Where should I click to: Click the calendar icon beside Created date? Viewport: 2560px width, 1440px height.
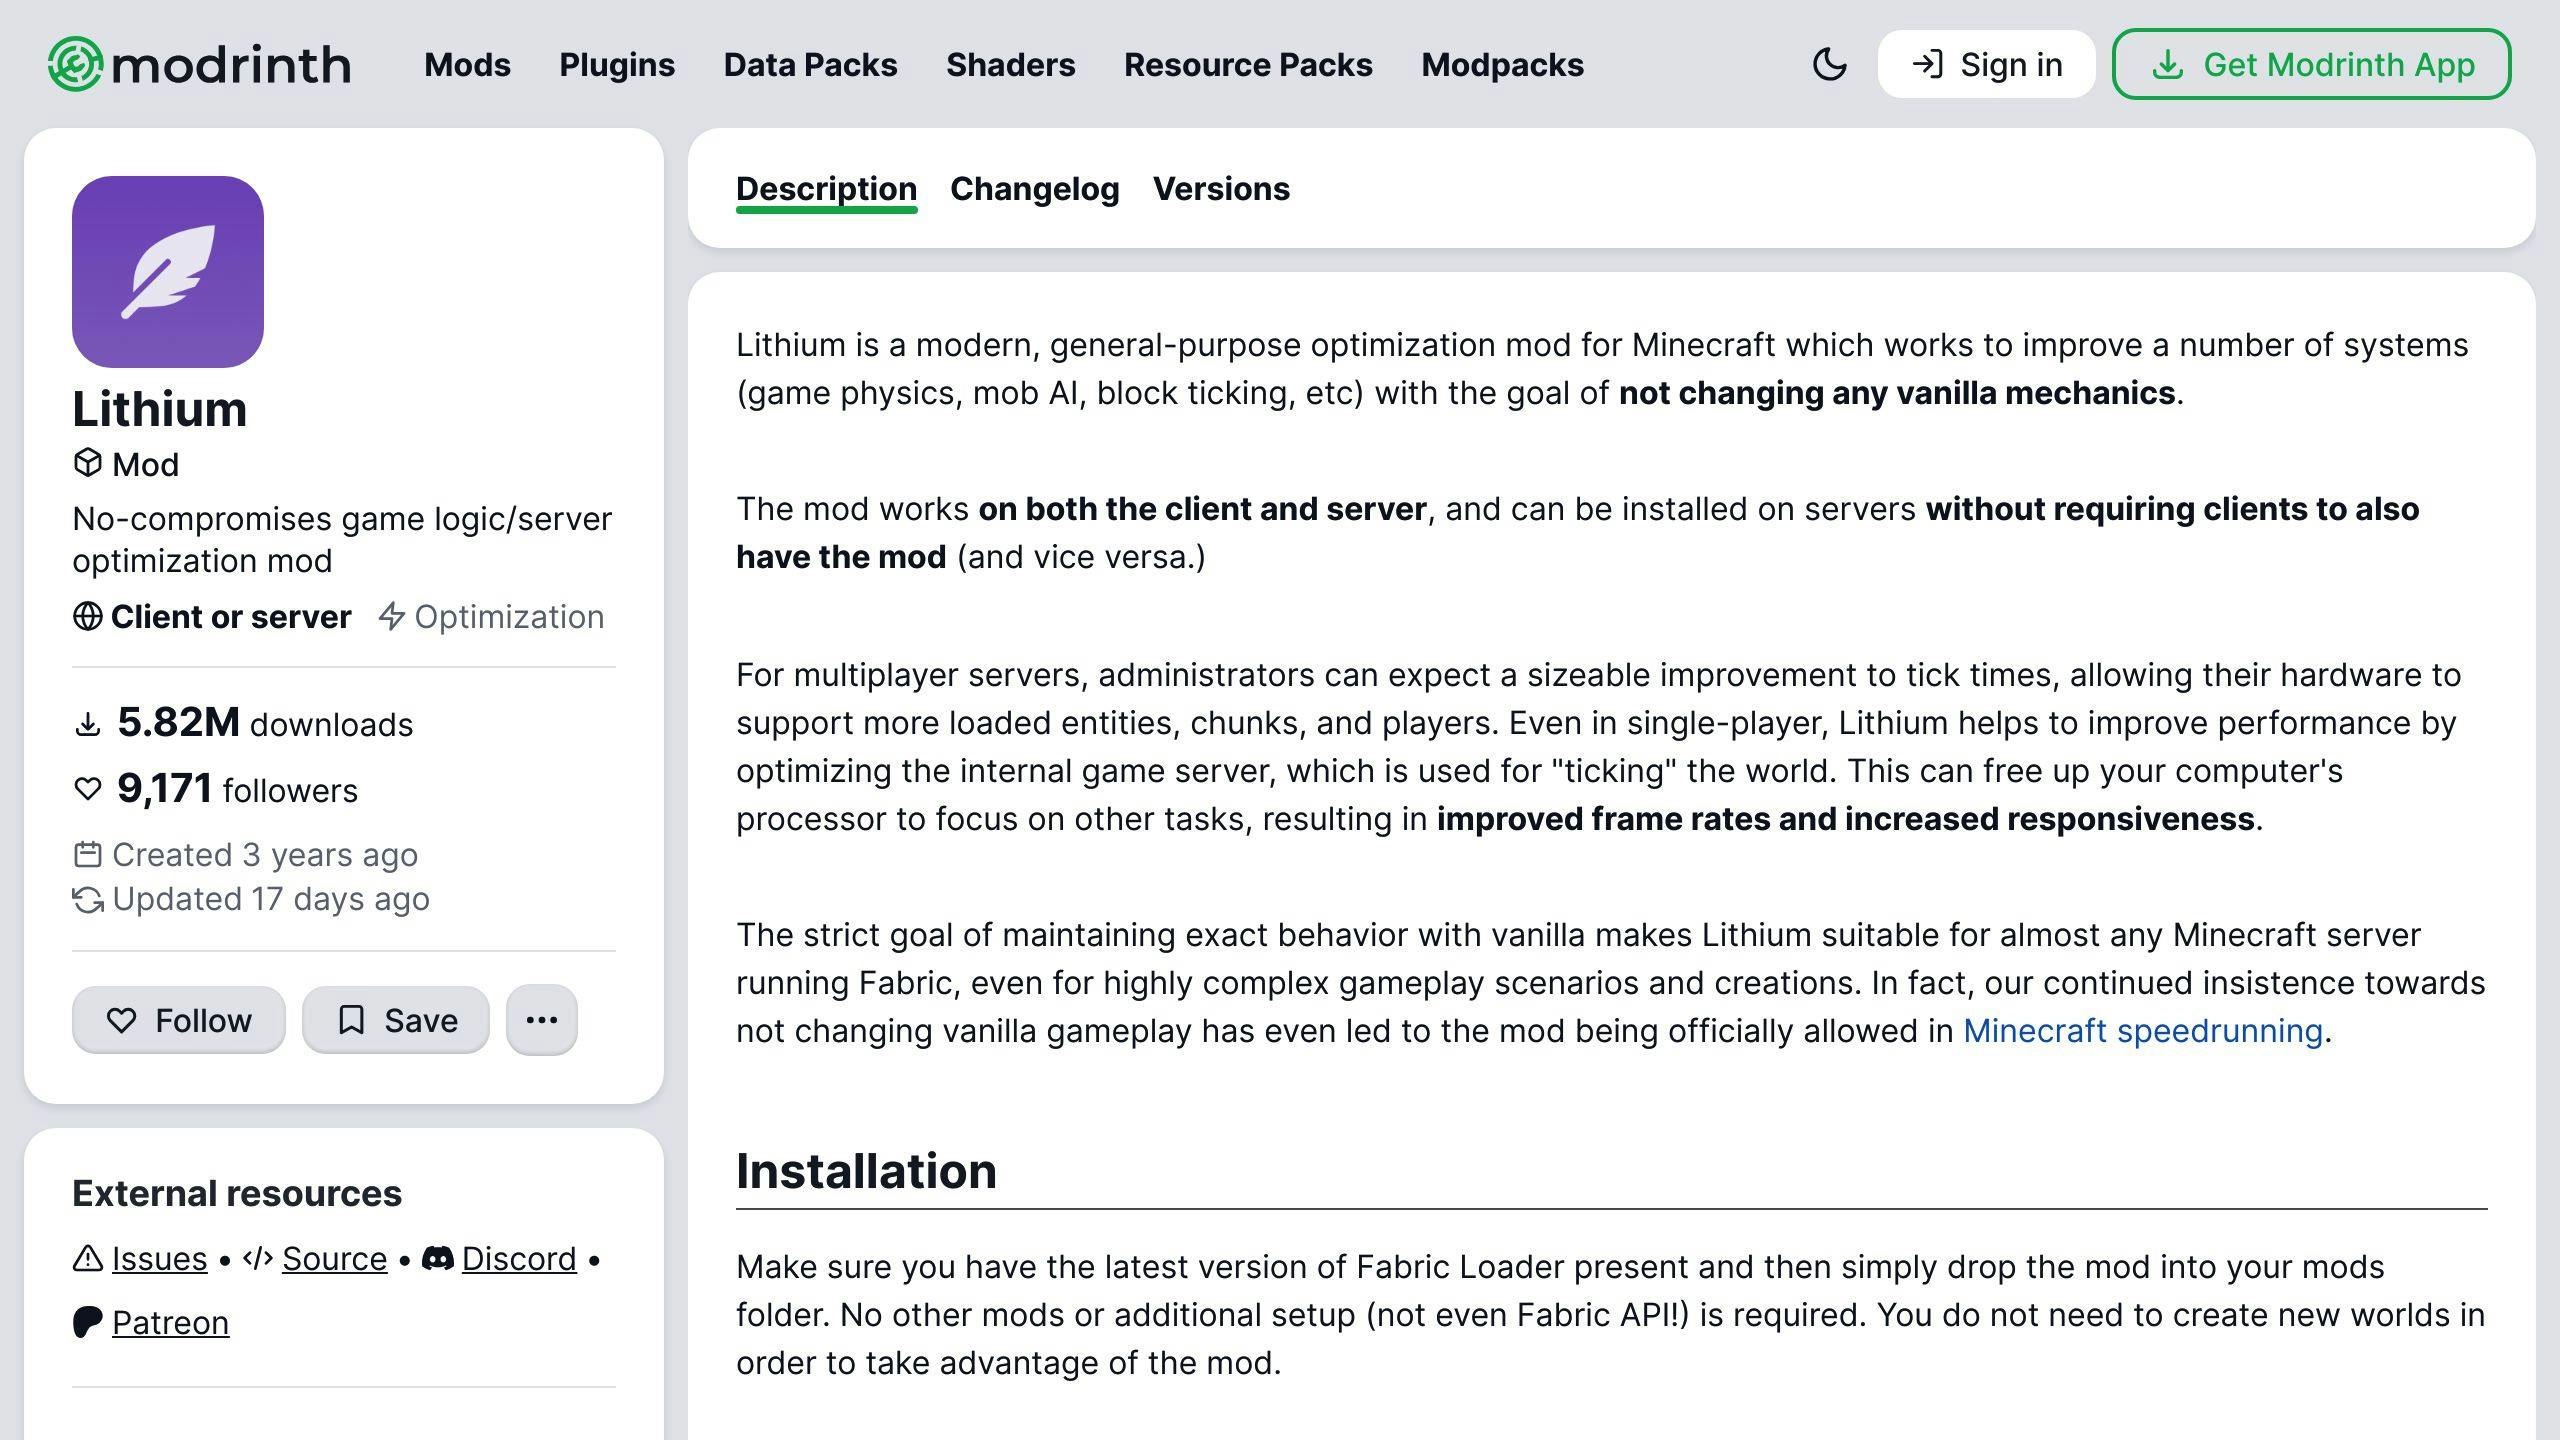pyautogui.click(x=88, y=854)
